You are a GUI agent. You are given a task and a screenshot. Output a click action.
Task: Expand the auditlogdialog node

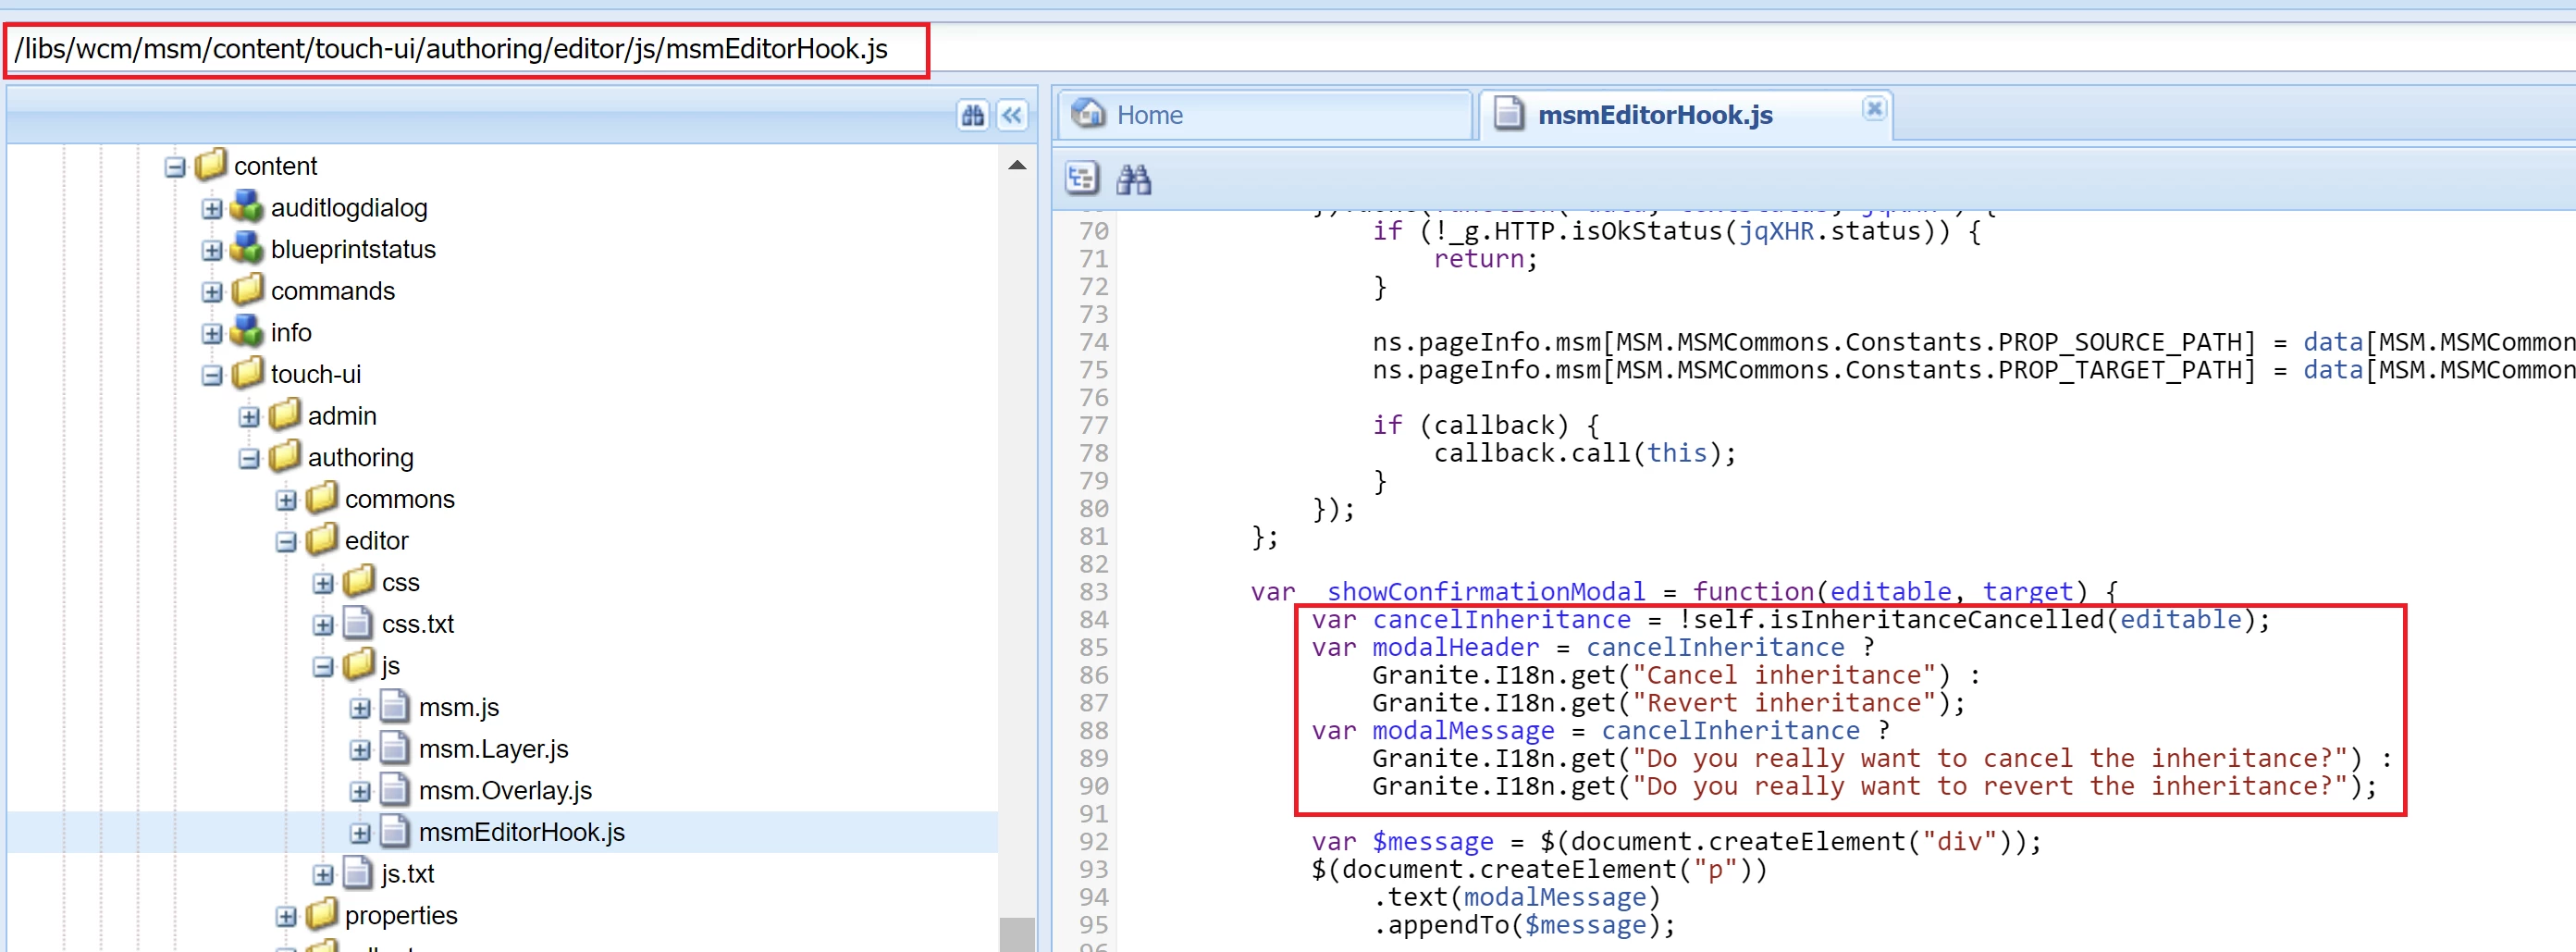[212, 209]
